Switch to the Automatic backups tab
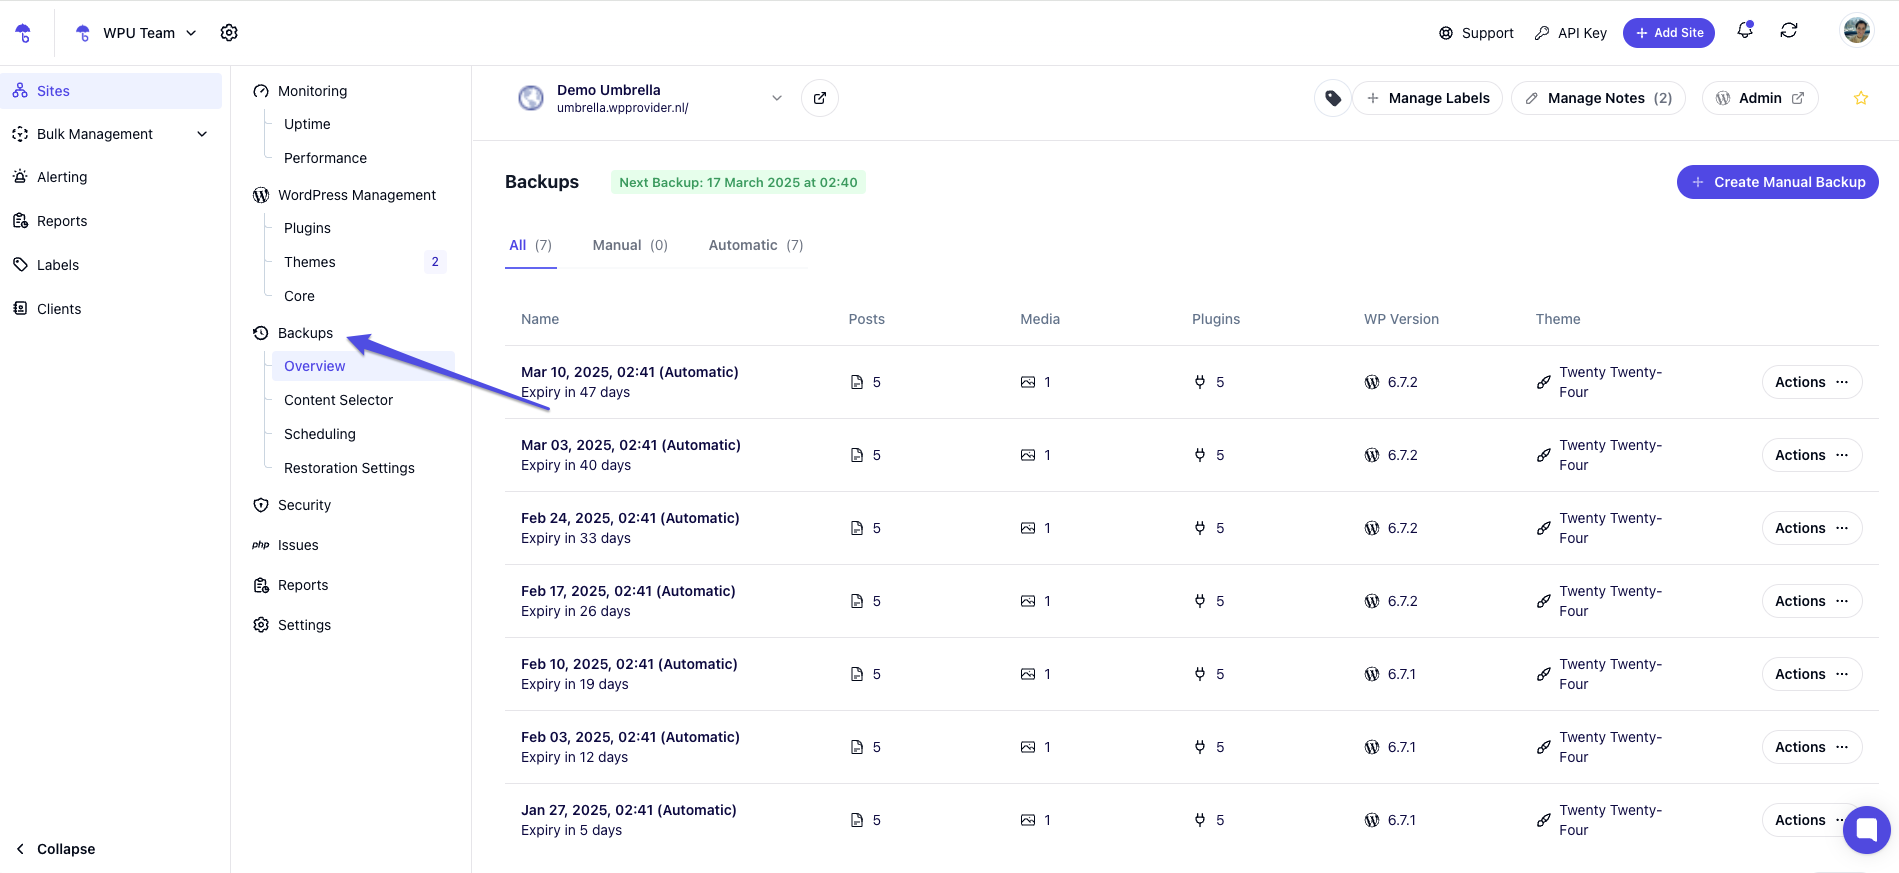Viewport: 1899px width, 873px height. (755, 245)
